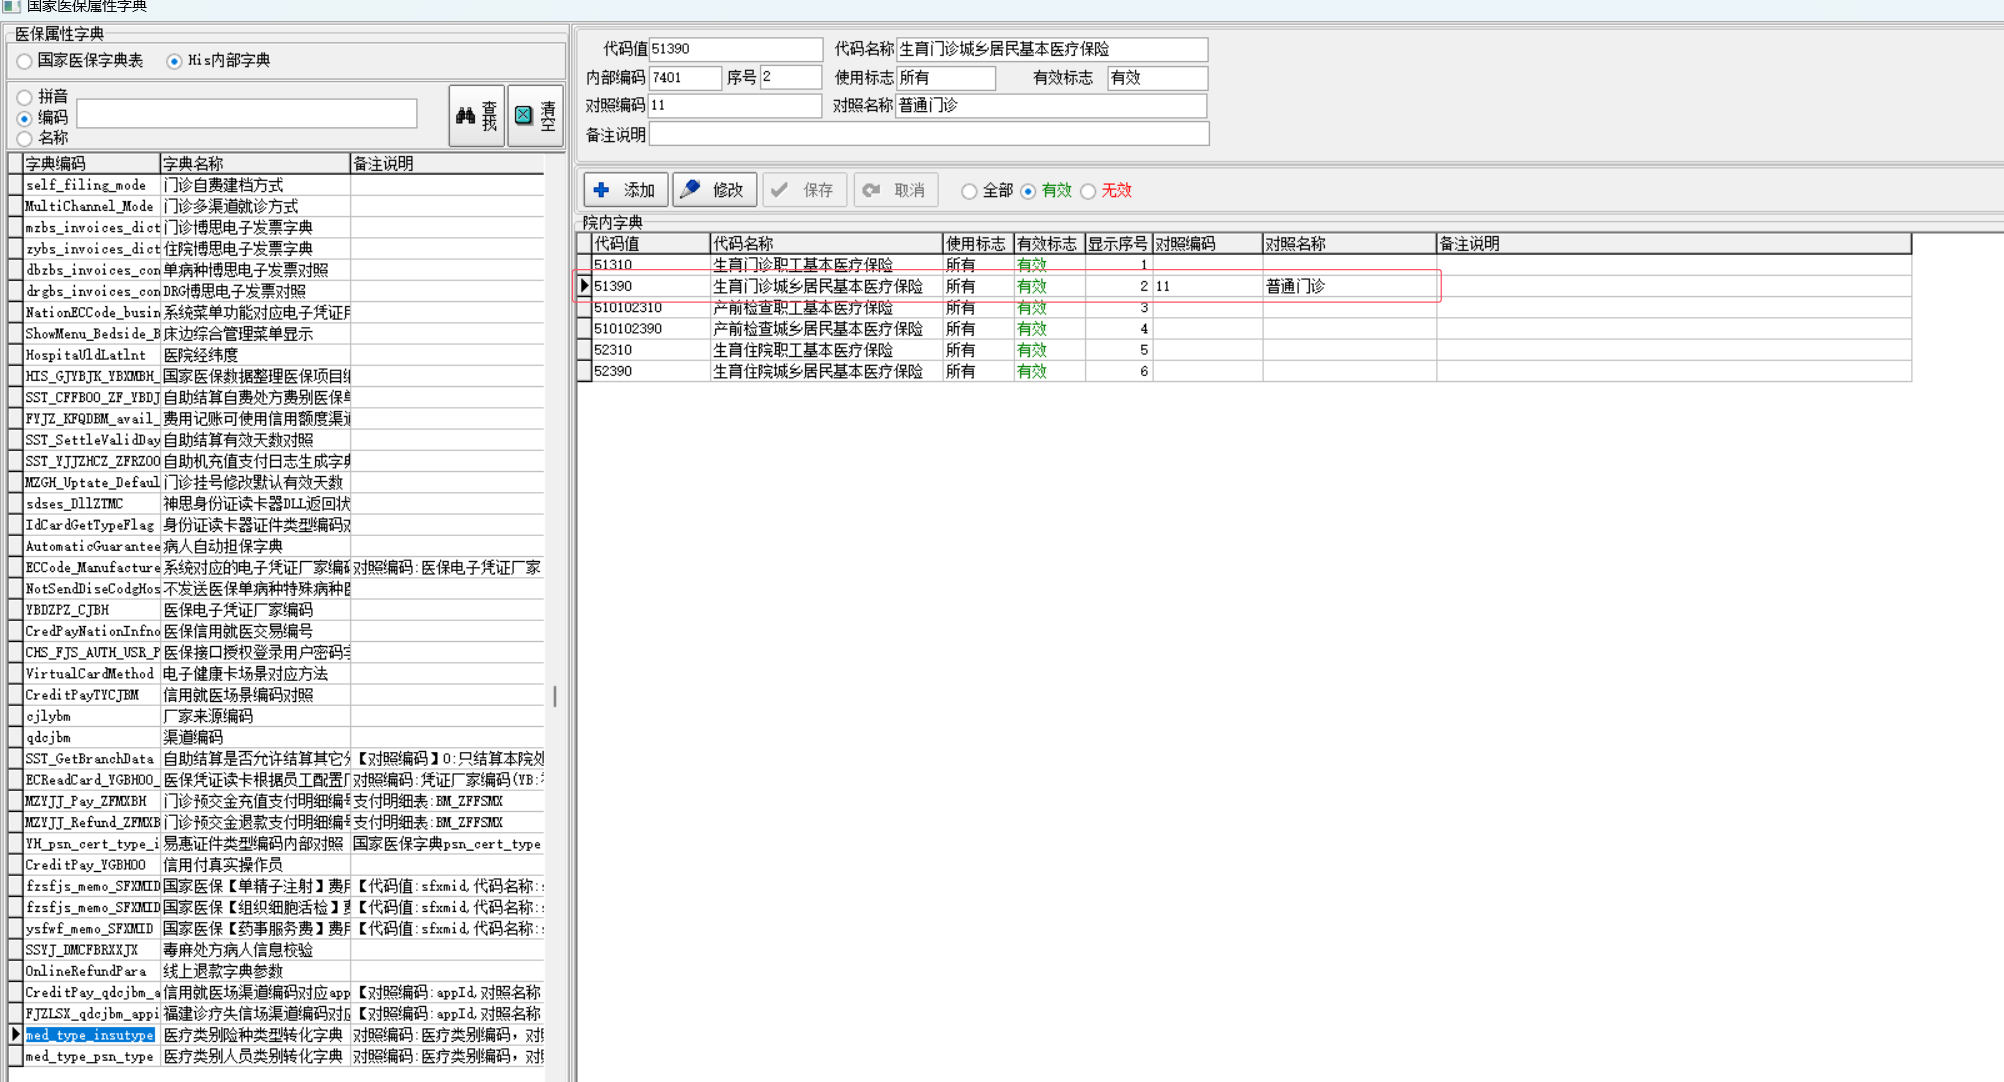Click the Cancel undo arrow button

[x=895, y=190]
